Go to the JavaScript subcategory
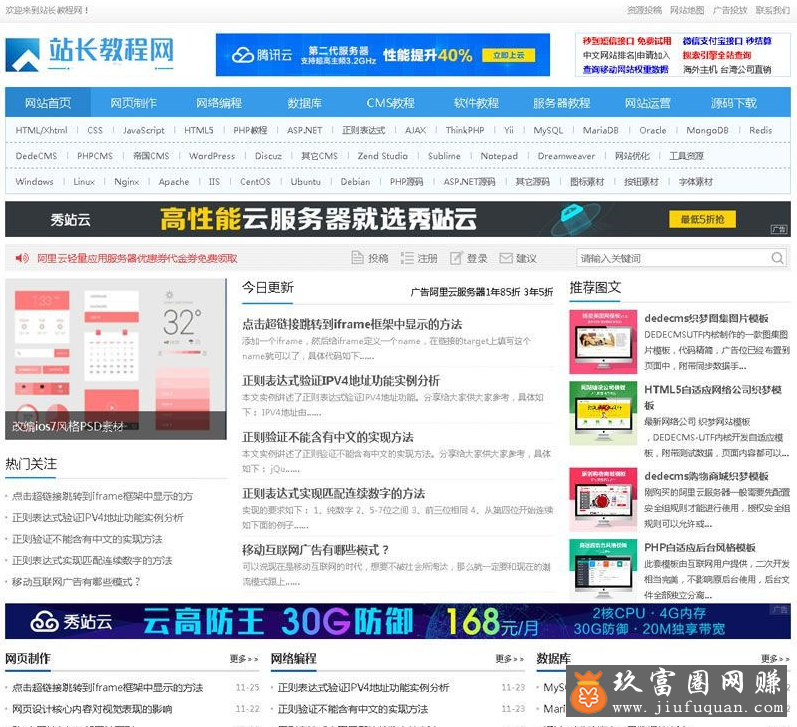Image resolution: width=797 pixels, height=727 pixels. pos(143,130)
